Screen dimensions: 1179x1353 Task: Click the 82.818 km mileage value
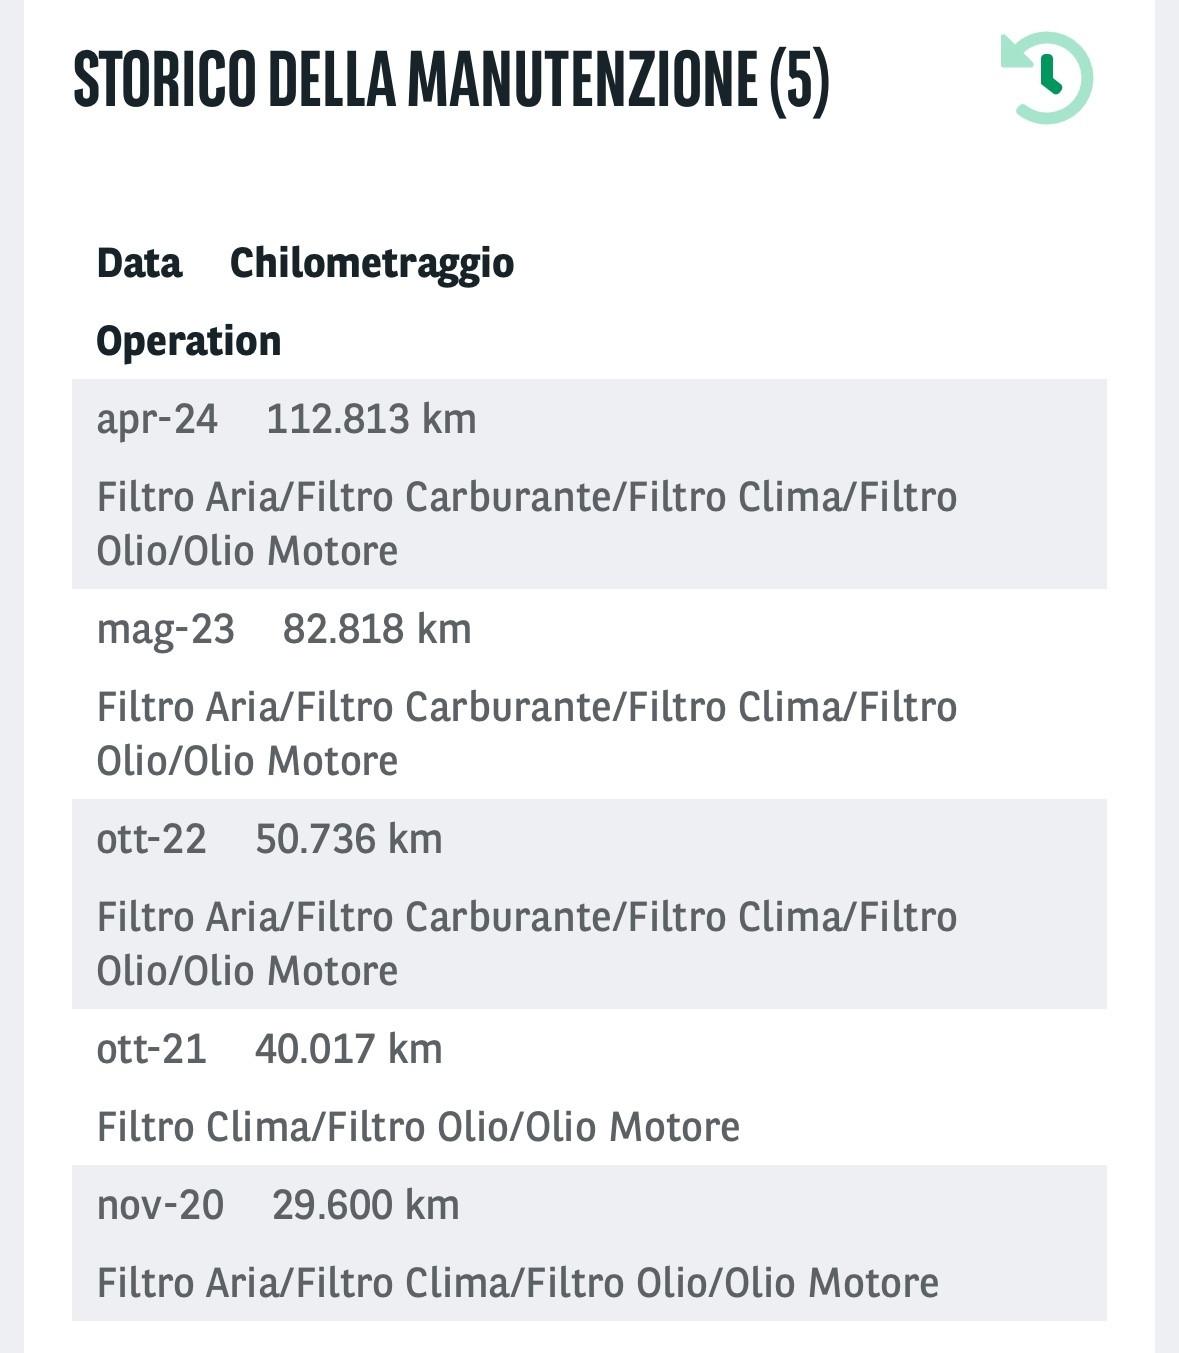click(x=377, y=629)
